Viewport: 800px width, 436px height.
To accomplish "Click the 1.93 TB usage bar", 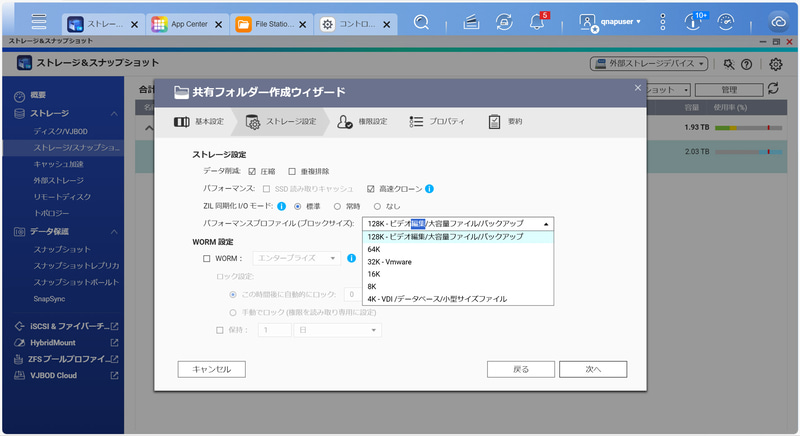I will tap(748, 127).
